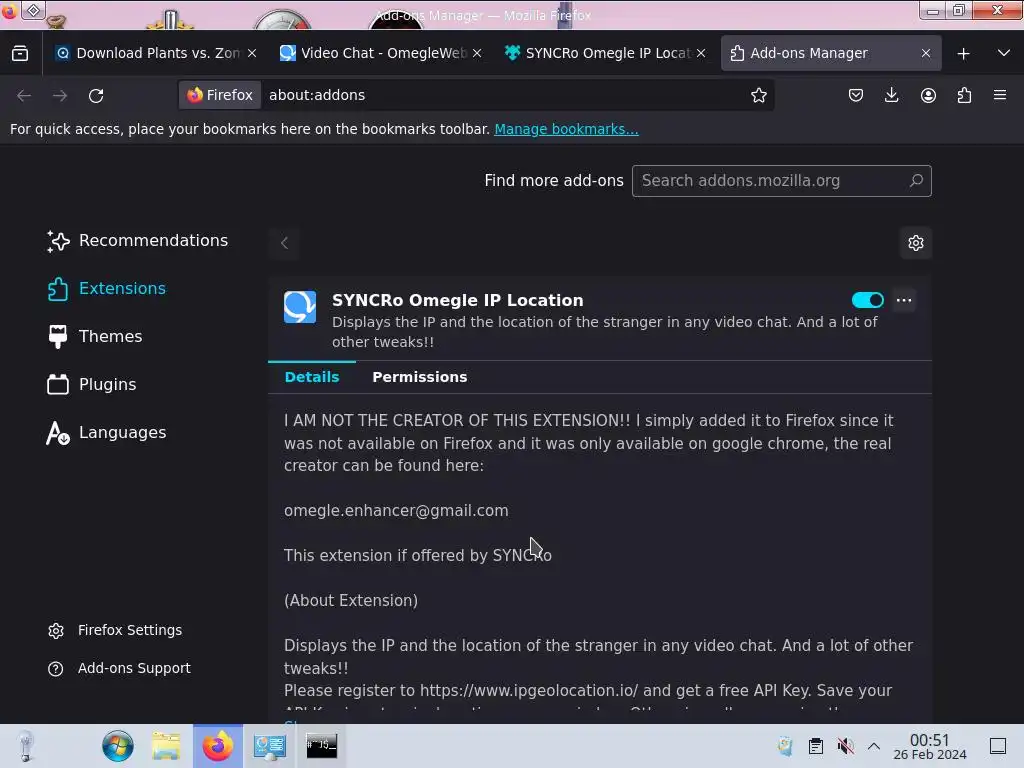Open Add-ons Support link
The height and width of the screenshot is (768, 1024).
coord(119,669)
